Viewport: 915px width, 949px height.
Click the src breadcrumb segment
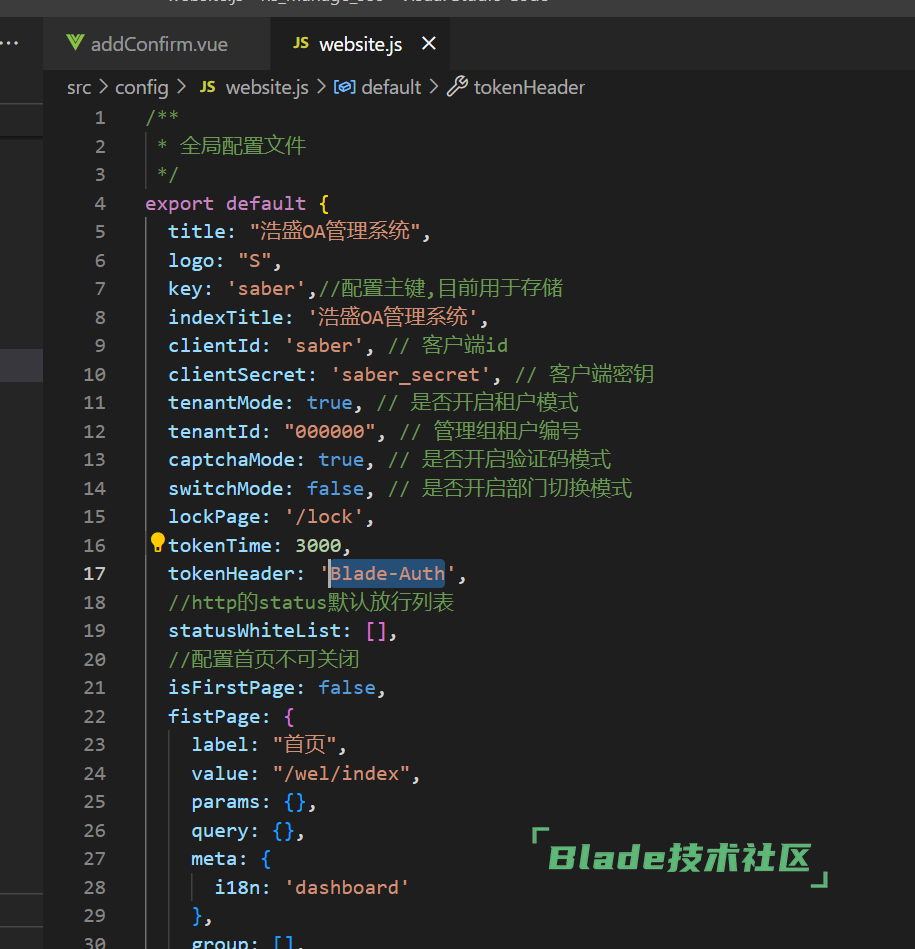pos(79,88)
